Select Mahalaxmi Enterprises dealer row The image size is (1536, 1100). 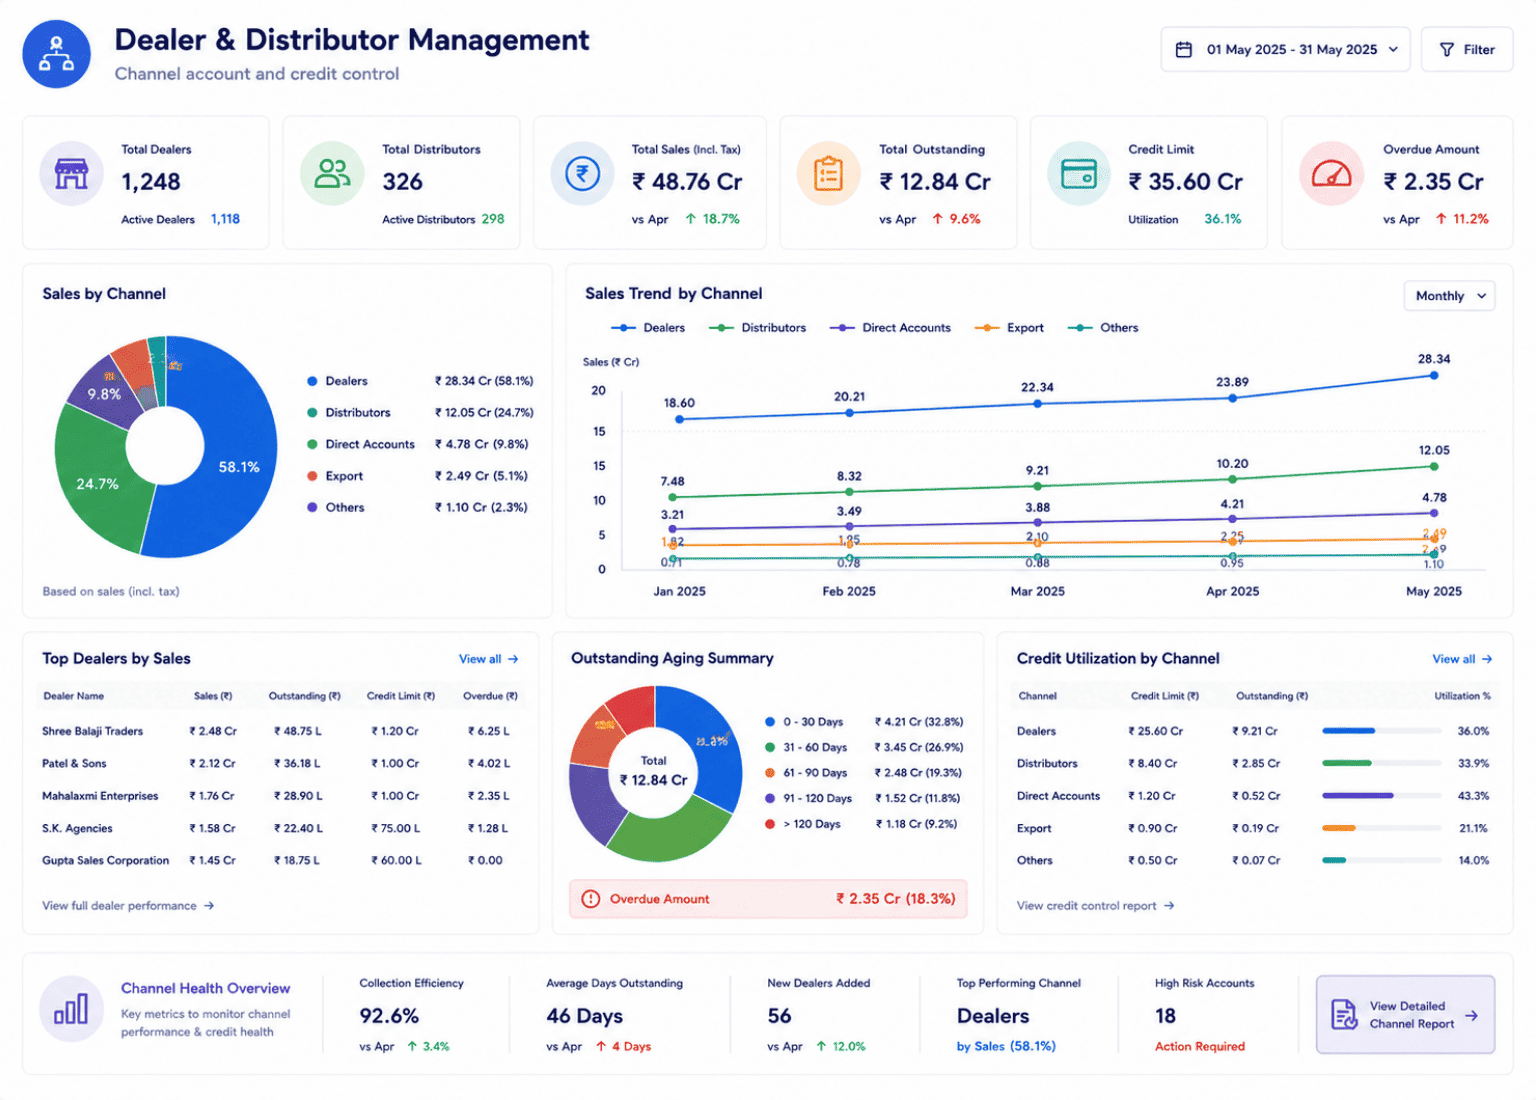click(x=280, y=796)
